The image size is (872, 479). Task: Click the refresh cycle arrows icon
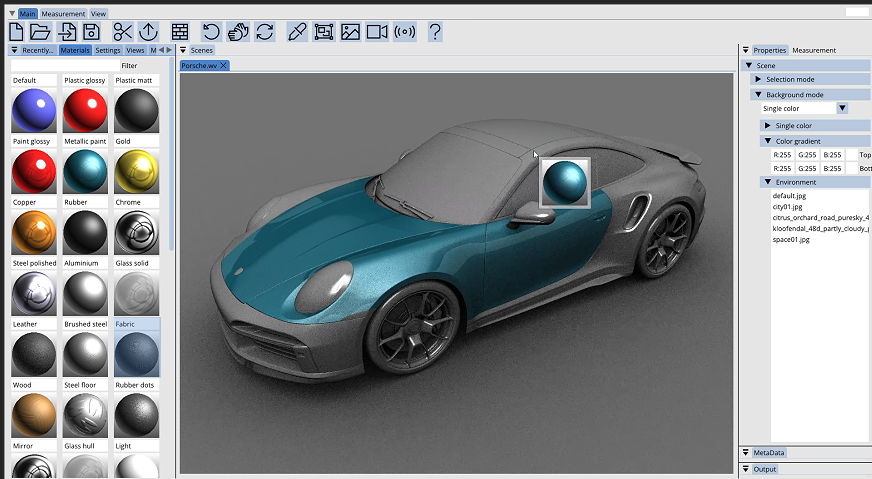click(x=265, y=32)
